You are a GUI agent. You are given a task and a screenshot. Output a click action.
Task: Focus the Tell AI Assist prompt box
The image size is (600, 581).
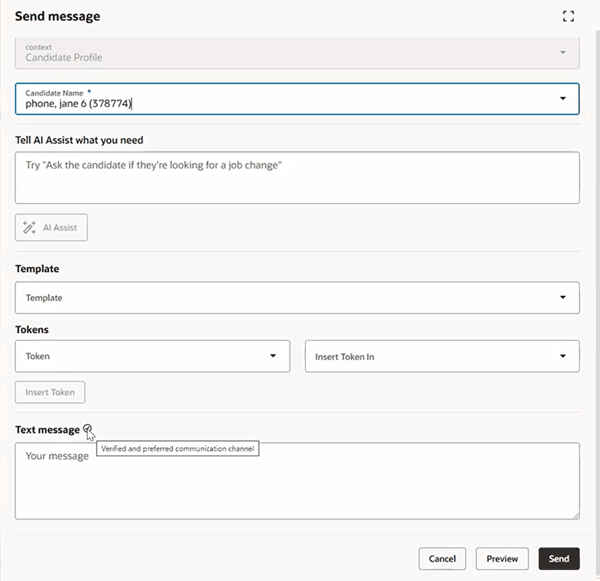(x=297, y=178)
